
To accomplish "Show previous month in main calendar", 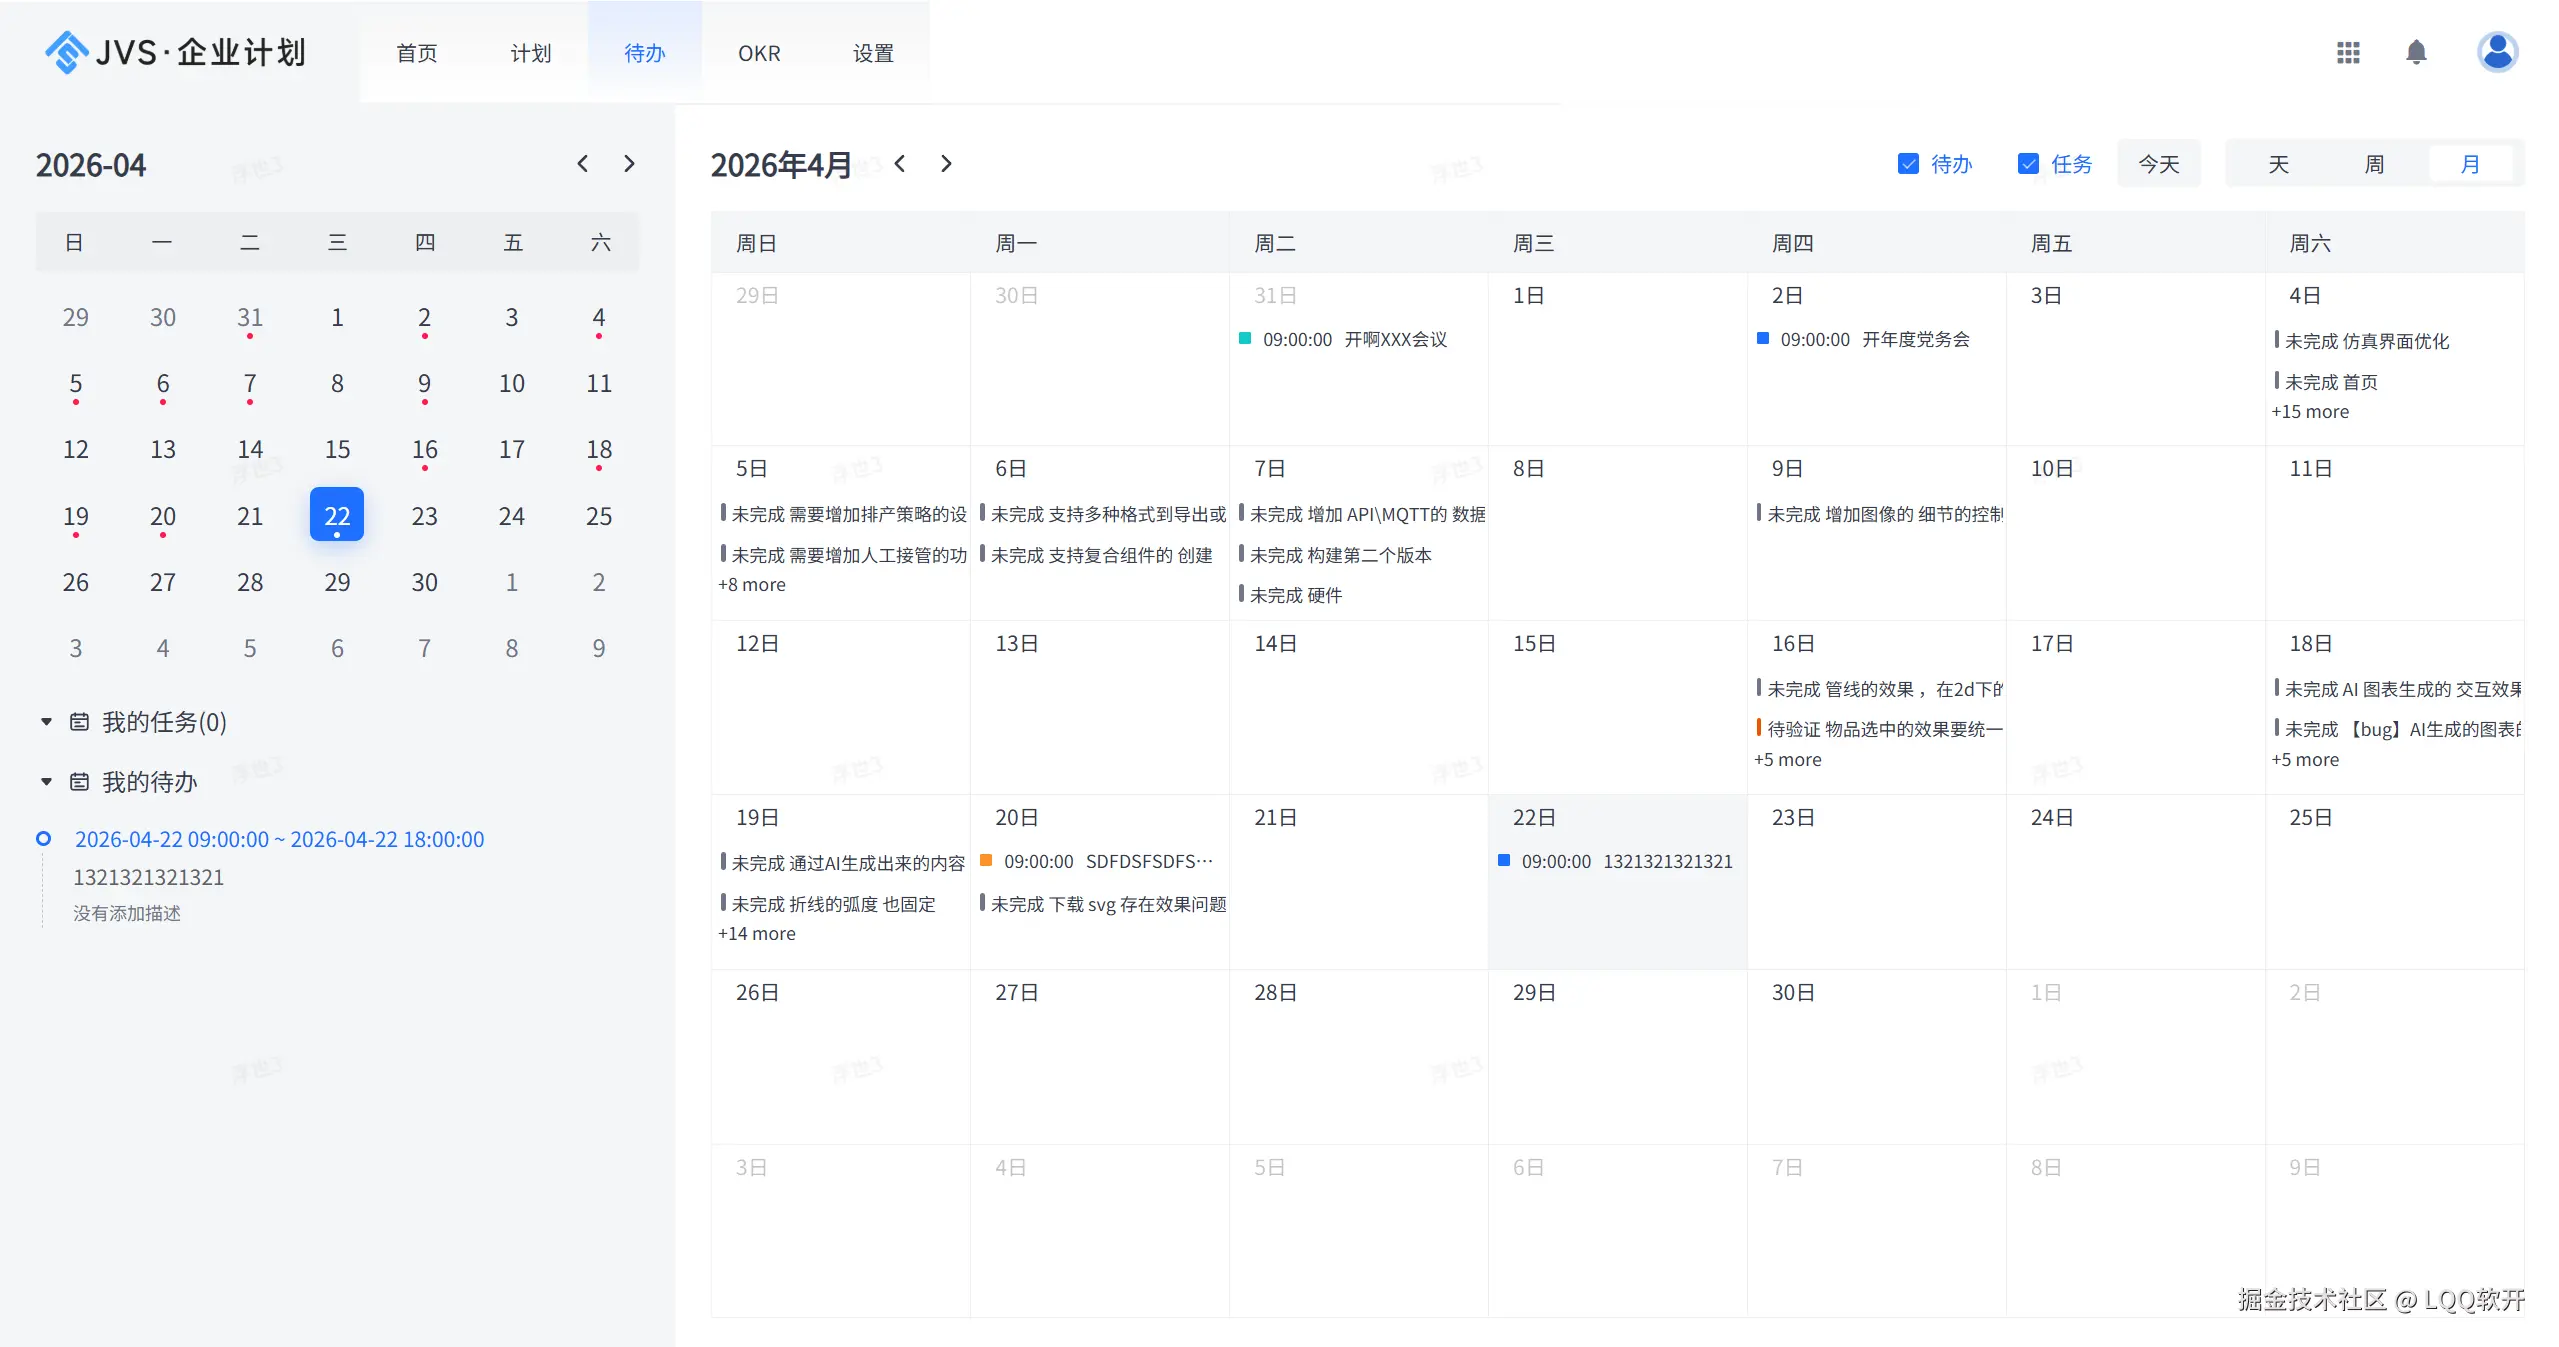I will click(x=900, y=164).
